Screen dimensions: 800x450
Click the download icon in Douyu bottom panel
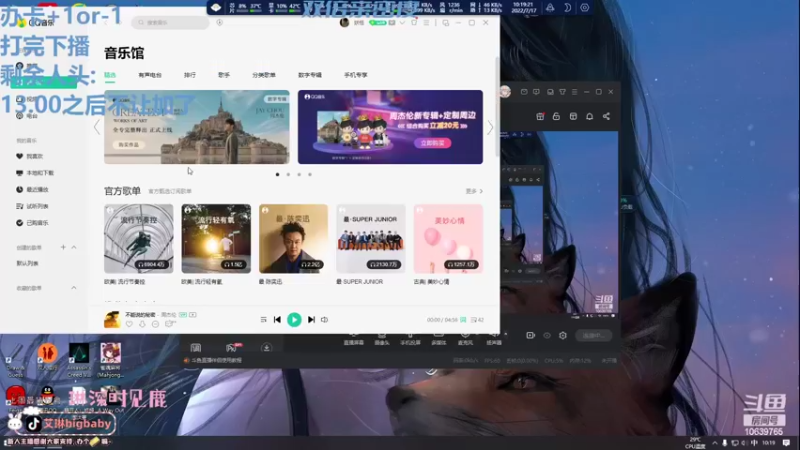pyautogui.click(x=266, y=348)
